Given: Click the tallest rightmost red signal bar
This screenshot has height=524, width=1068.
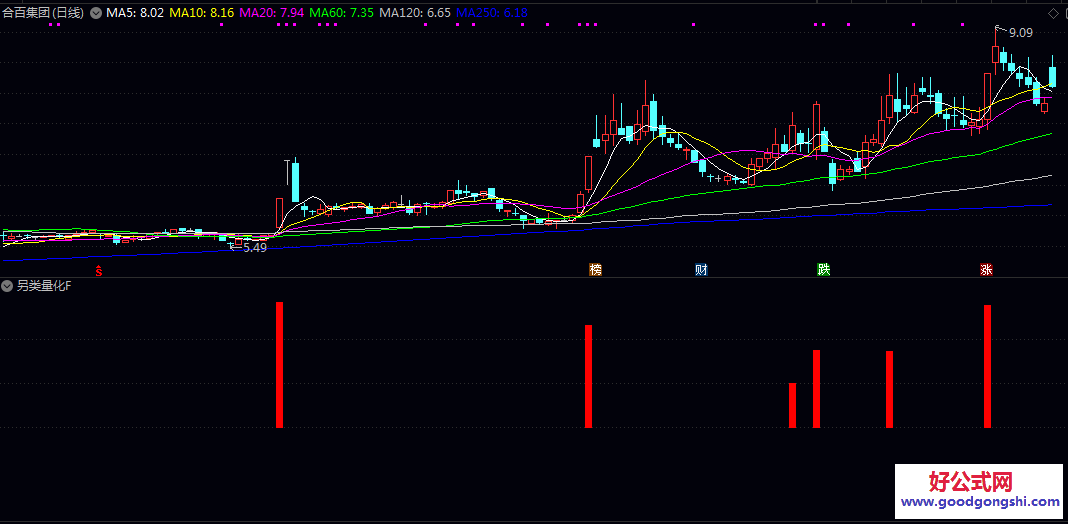Looking at the screenshot, I should click(987, 366).
